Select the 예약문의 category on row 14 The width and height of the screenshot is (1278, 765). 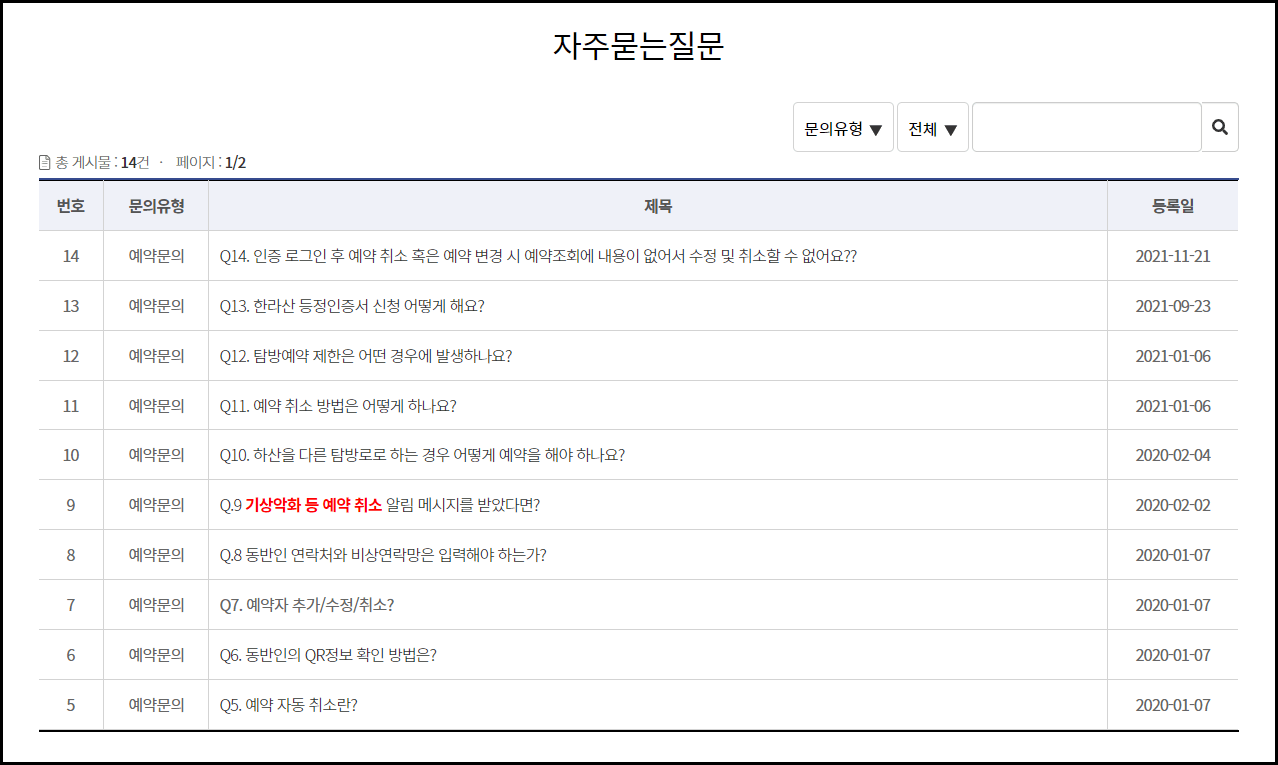point(157,256)
